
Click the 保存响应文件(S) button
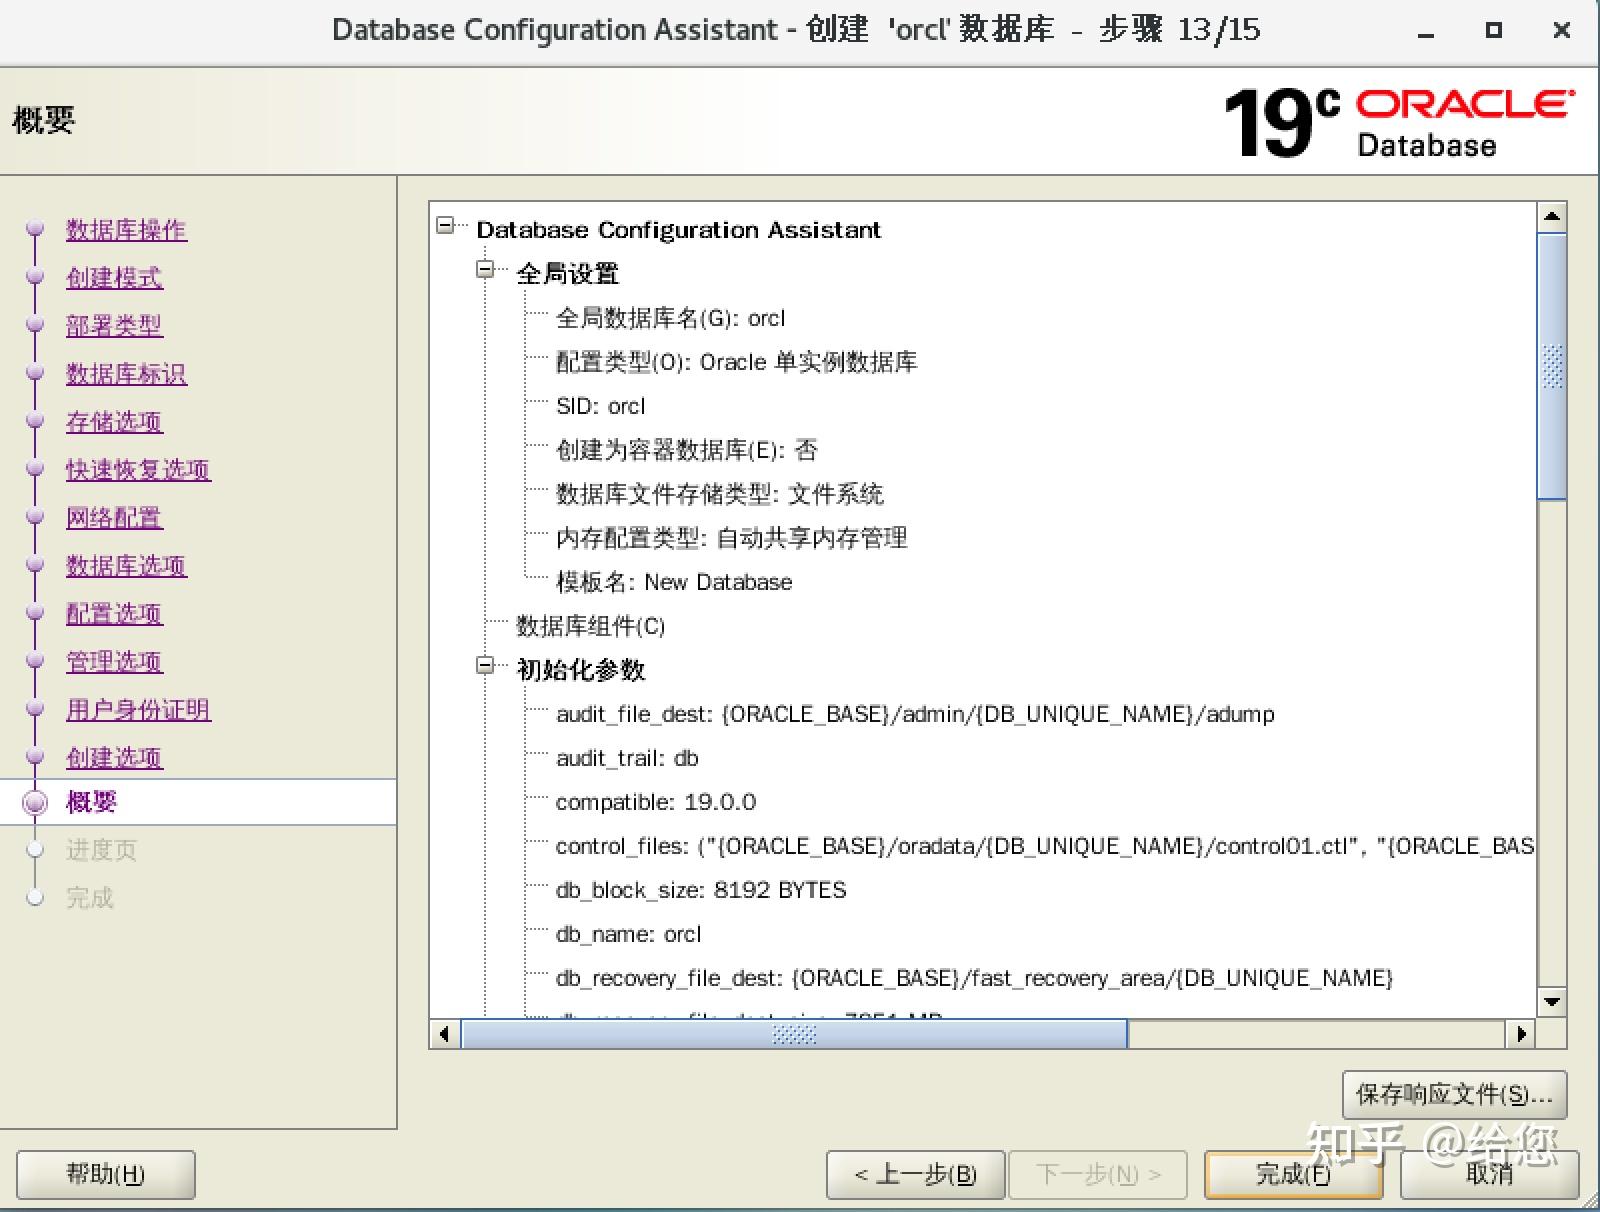click(1456, 1094)
